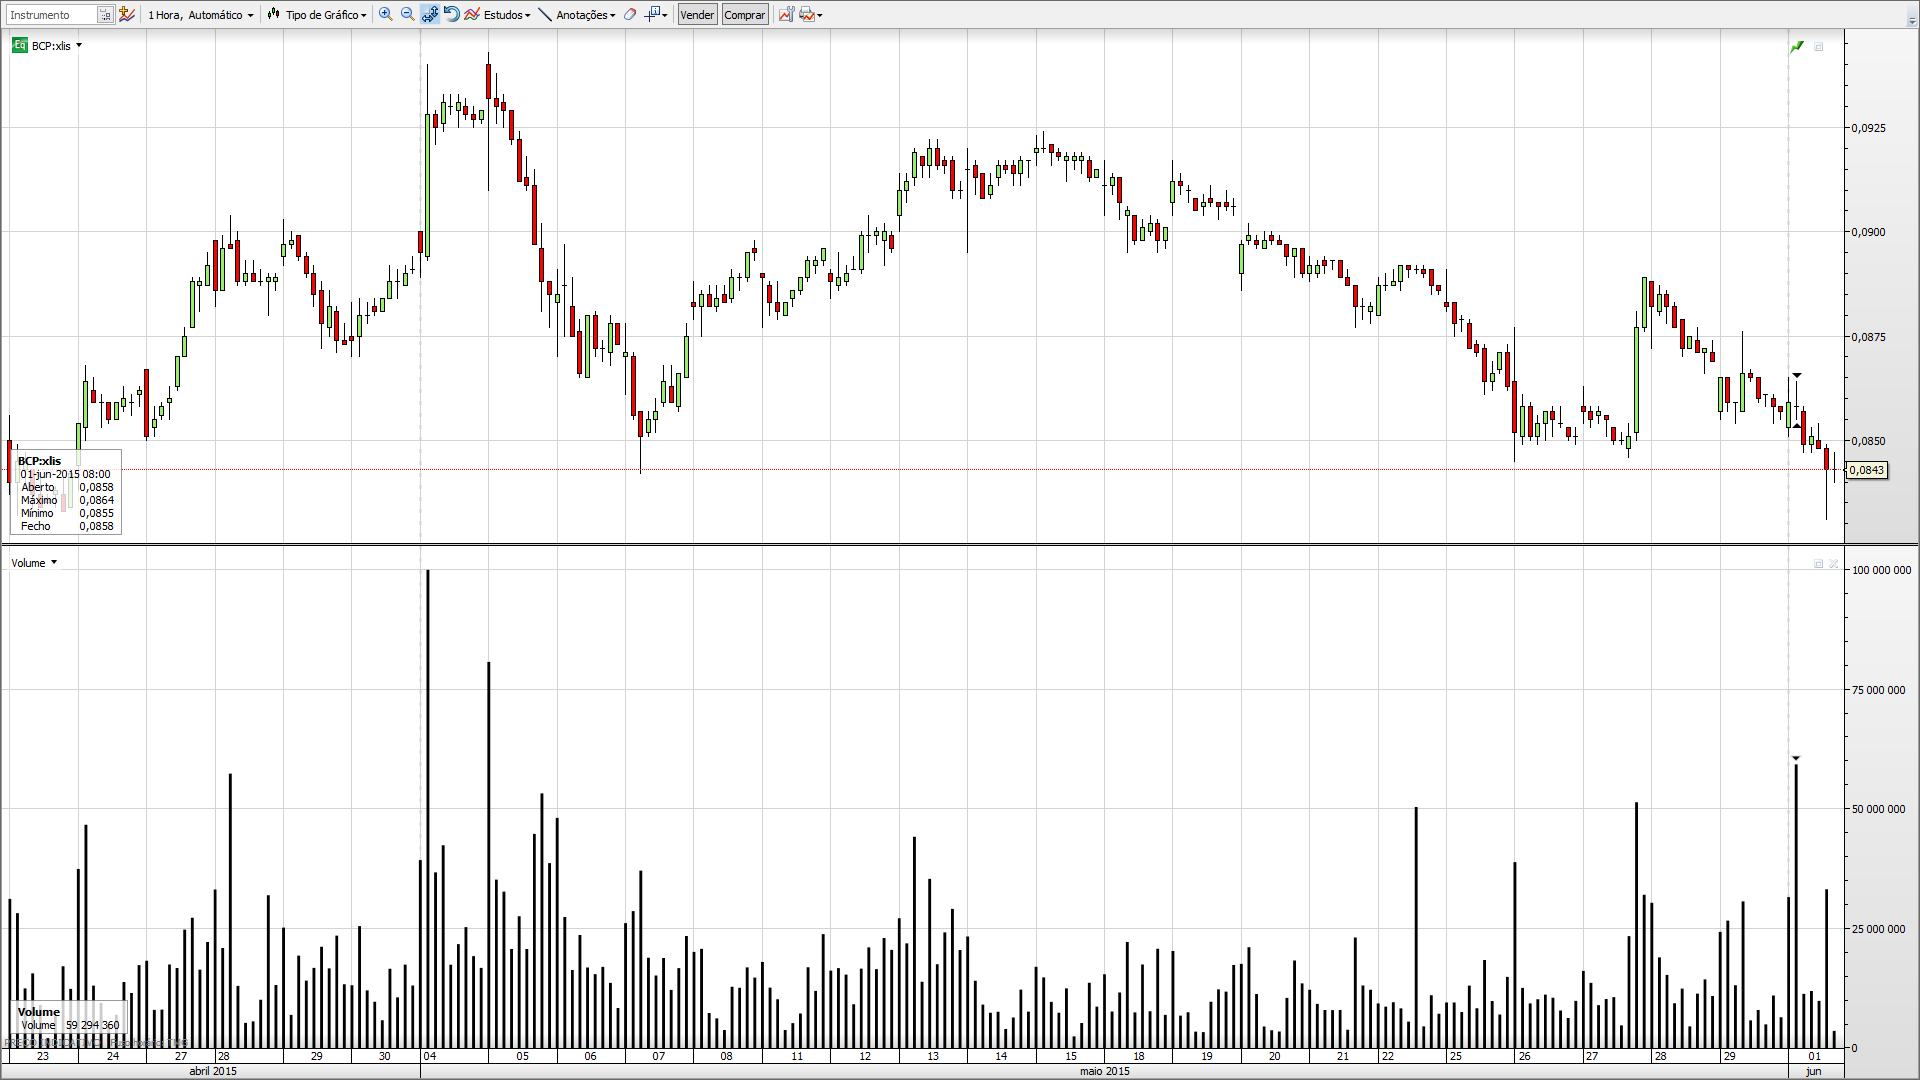1920x1080 pixels.
Task: Click the instrument search picker icon
Action: [x=105, y=14]
